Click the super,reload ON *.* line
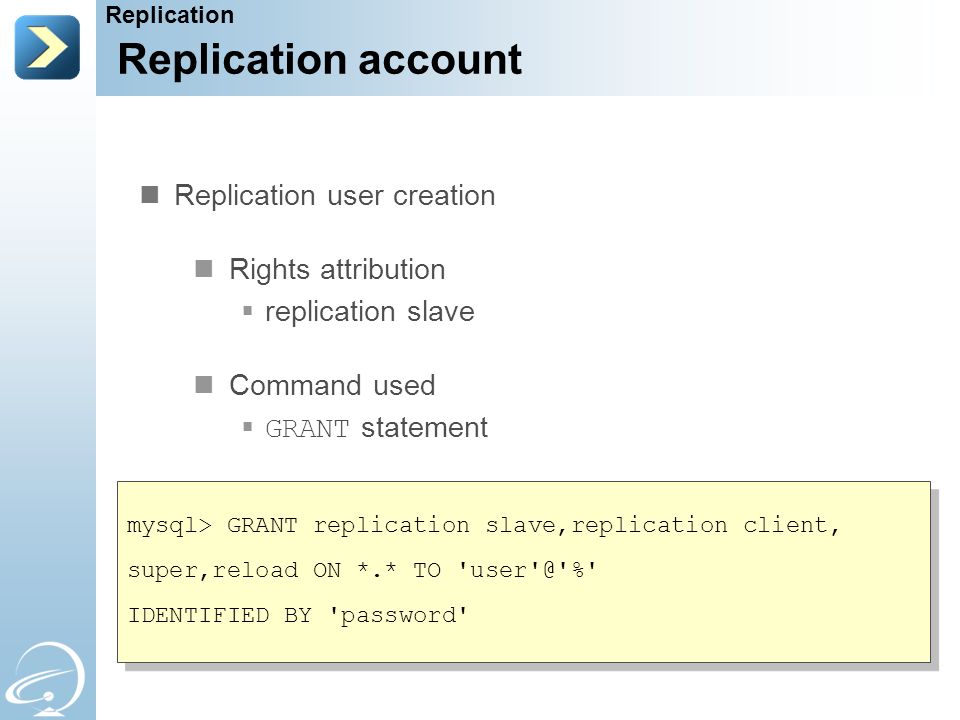The width and height of the screenshot is (960, 720). (x=362, y=571)
